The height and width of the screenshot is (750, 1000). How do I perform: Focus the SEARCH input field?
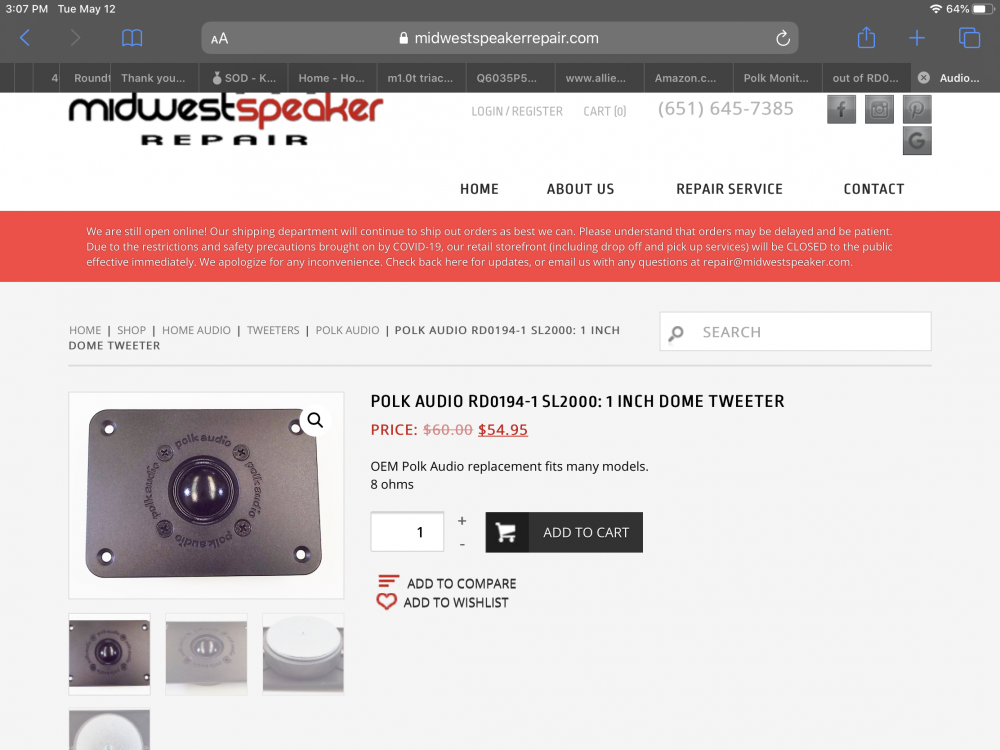point(795,332)
